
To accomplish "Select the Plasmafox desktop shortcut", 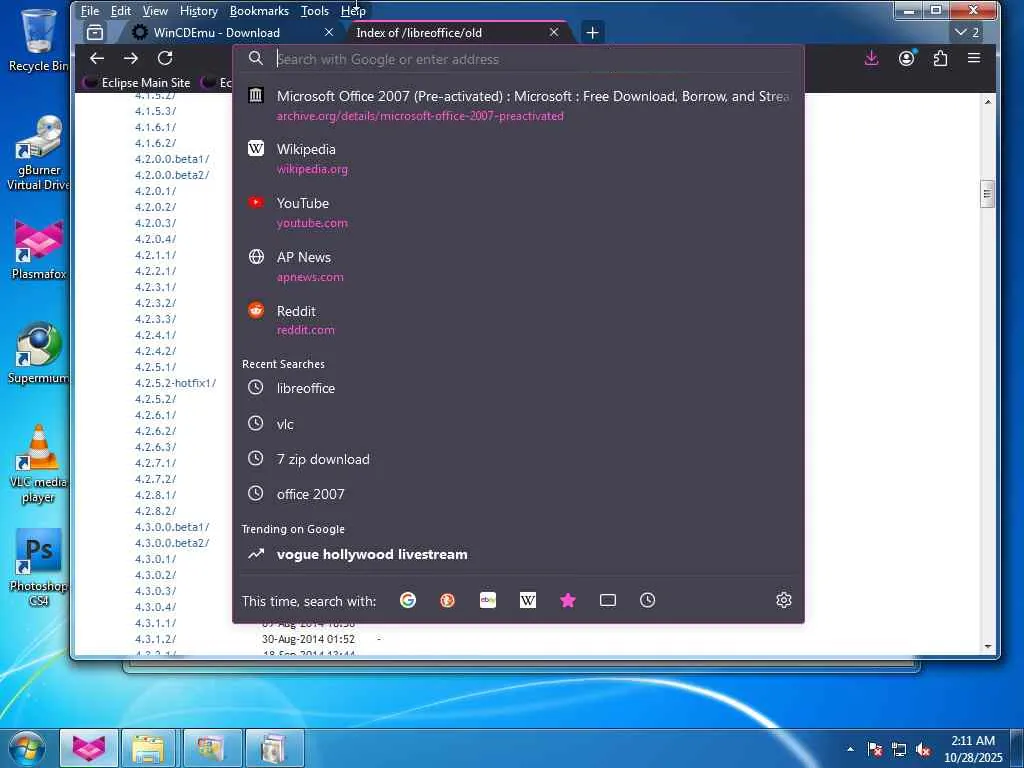I will click(x=38, y=250).
